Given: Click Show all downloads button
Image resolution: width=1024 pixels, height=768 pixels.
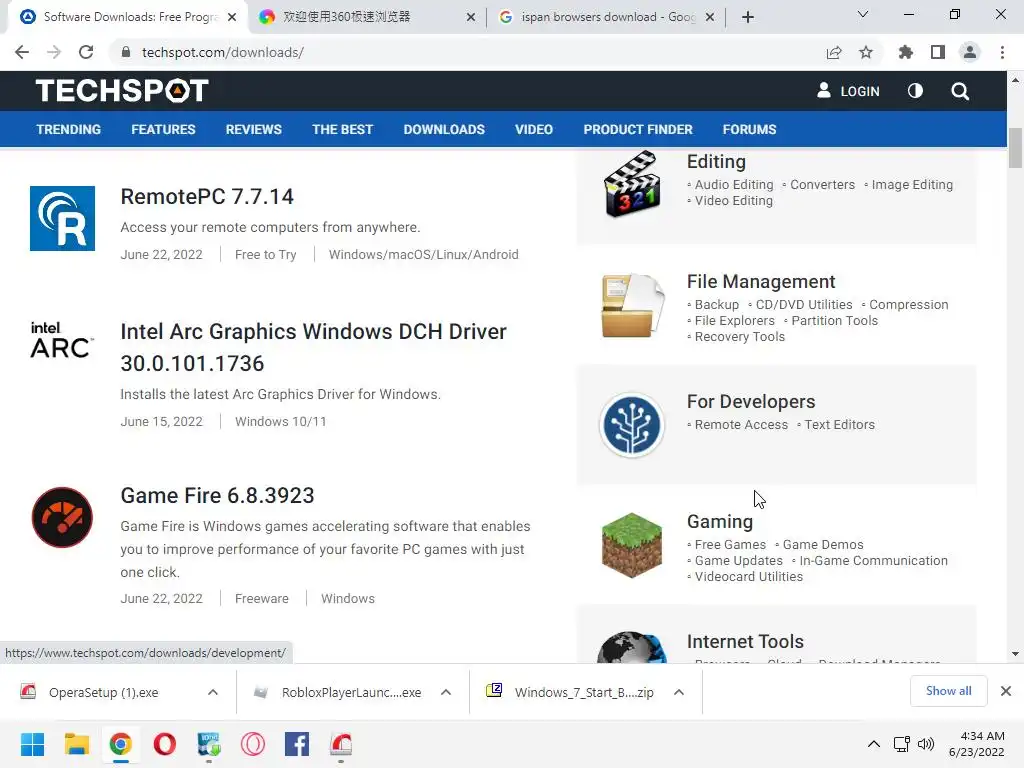Looking at the screenshot, I should pyautogui.click(x=948, y=691).
